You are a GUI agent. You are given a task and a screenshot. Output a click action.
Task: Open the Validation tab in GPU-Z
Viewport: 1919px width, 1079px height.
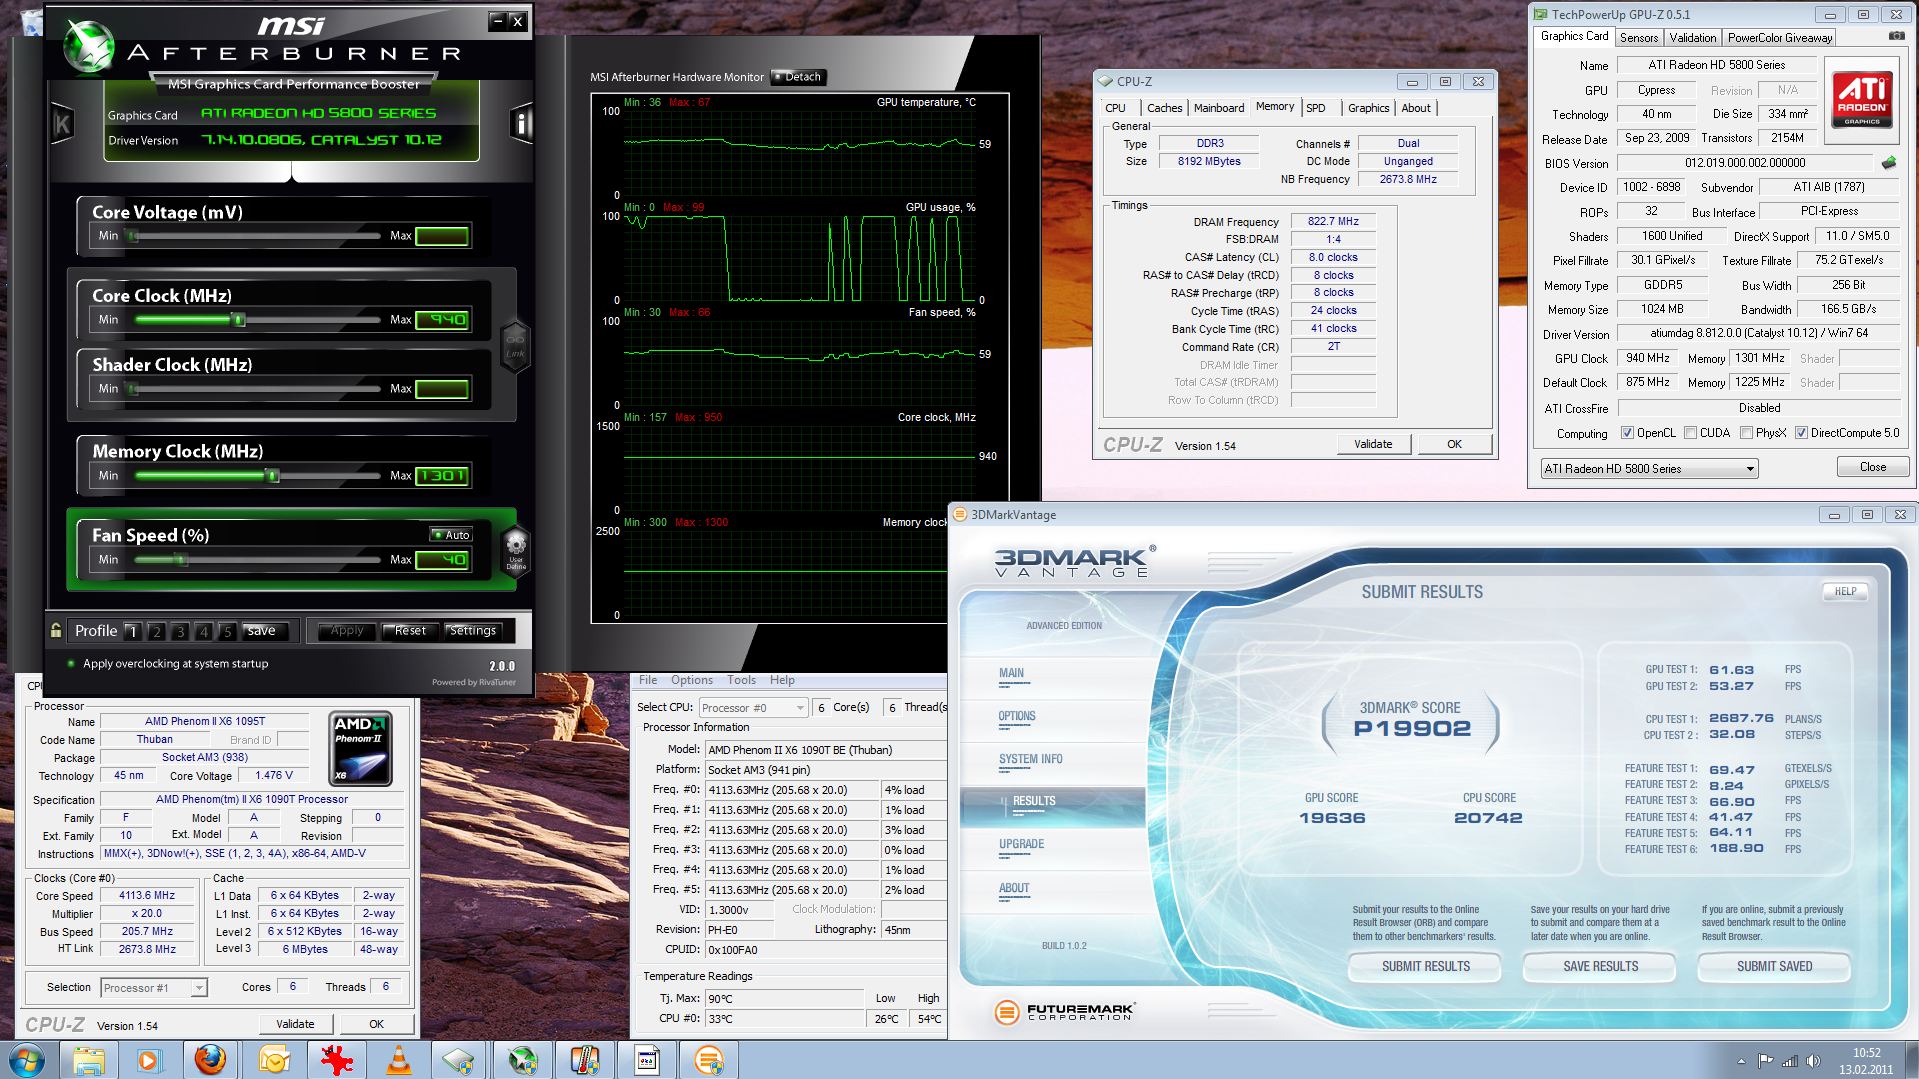pos(1693,38)
